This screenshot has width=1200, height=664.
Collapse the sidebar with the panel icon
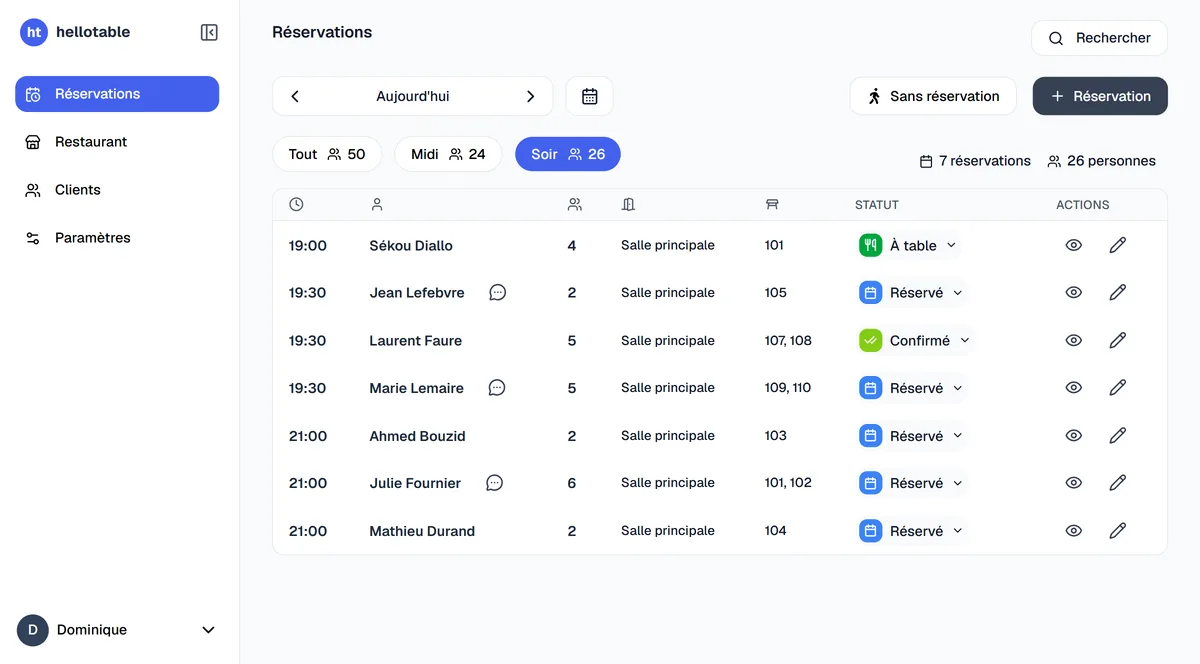(x=209, y=32)
